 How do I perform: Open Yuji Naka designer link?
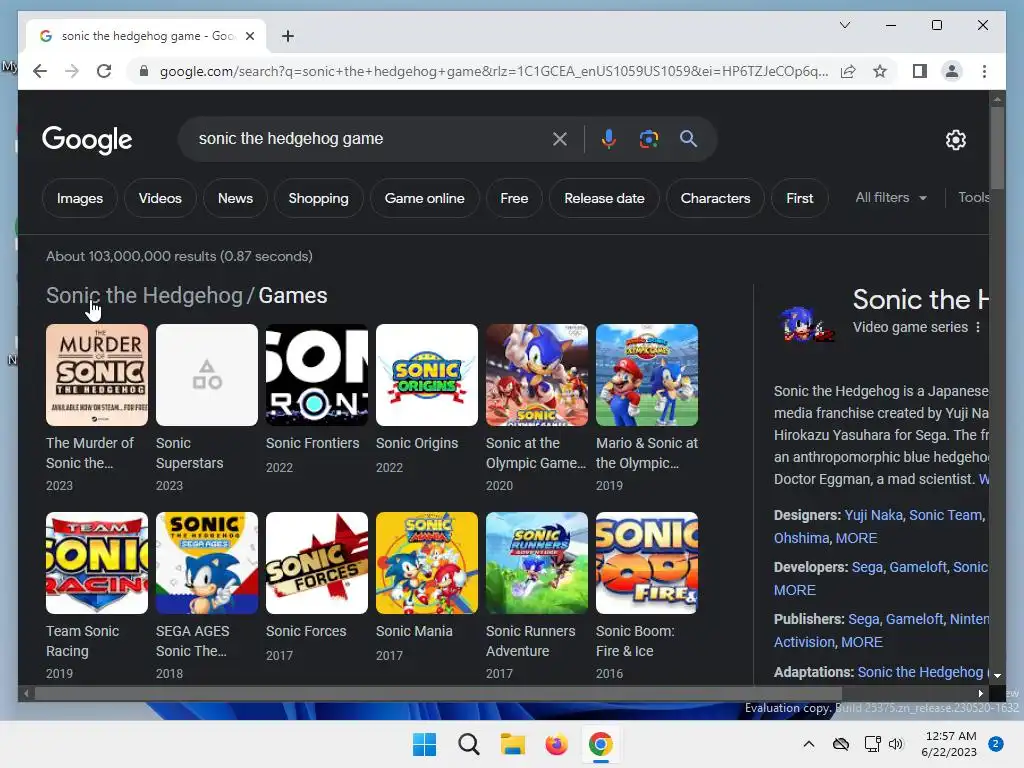873,515
